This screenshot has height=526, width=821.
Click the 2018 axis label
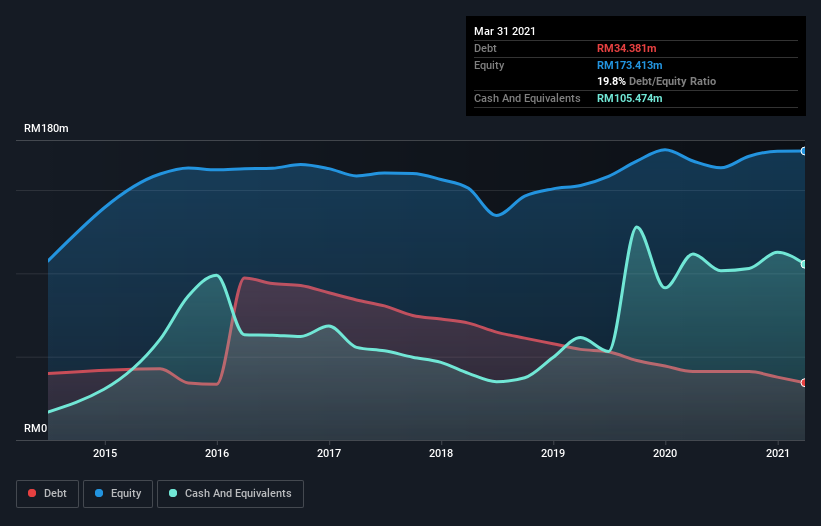click(x=441, y=453)
